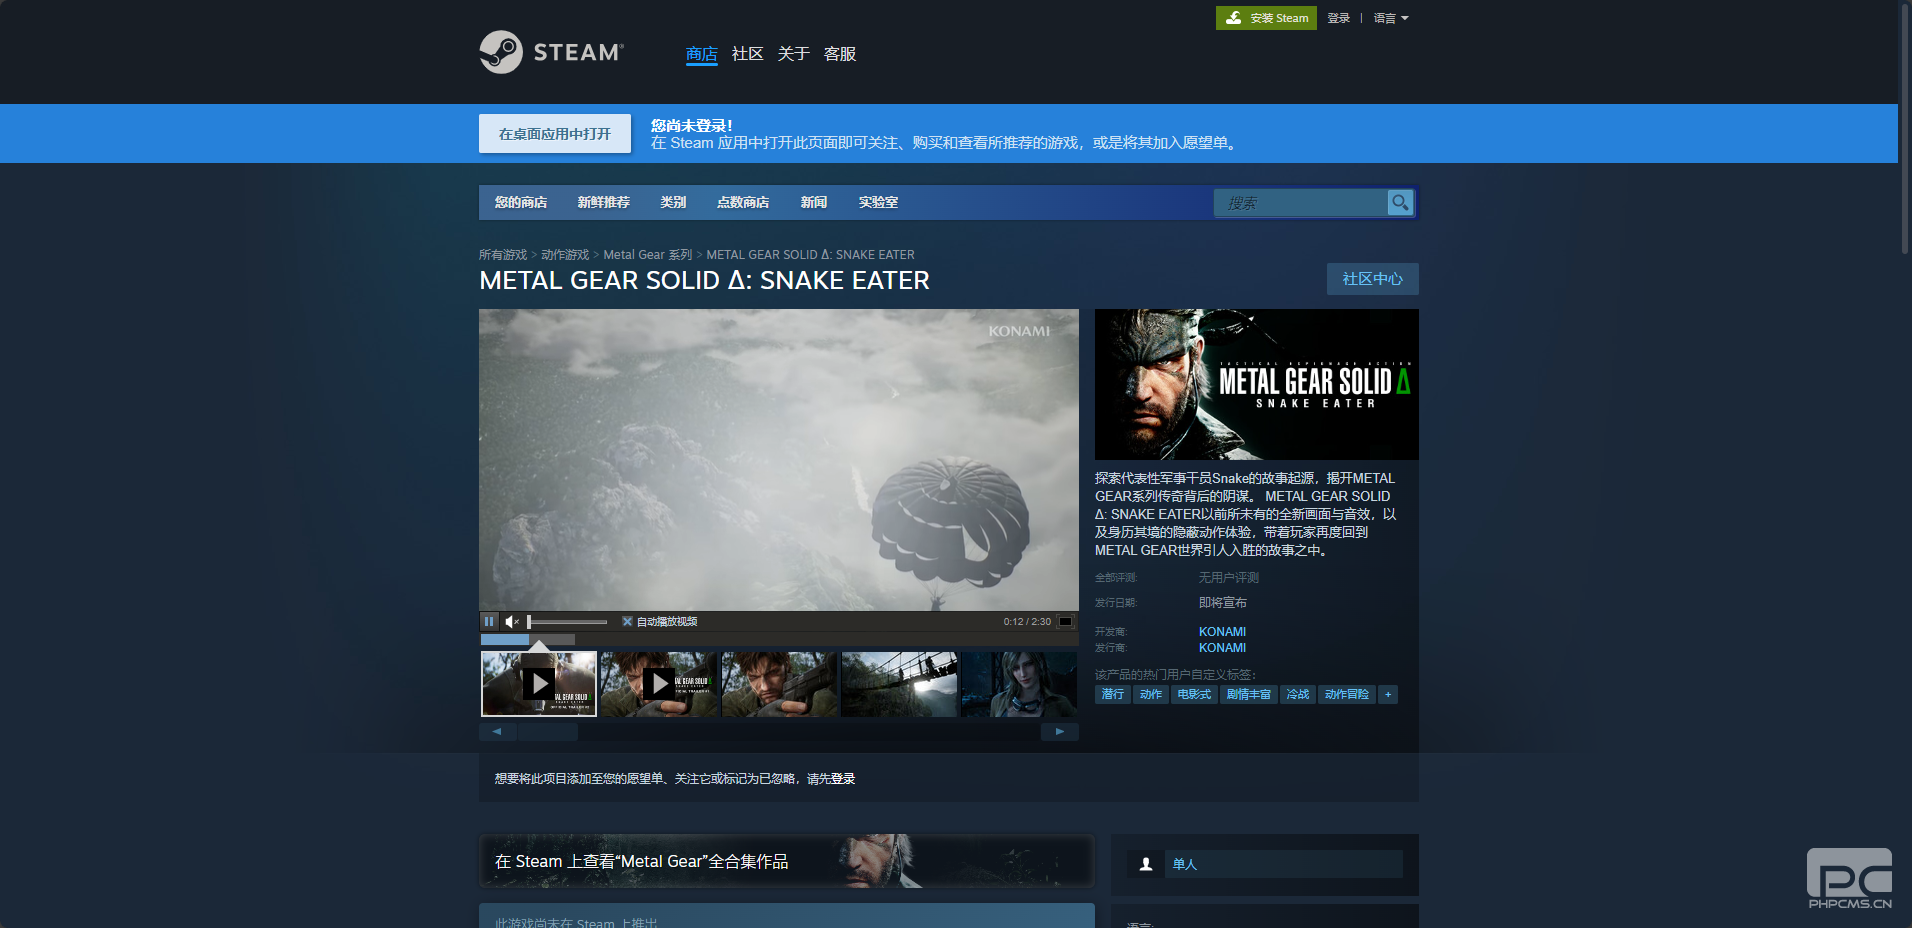Screen dimensions: 1912x928
Task: Open the KONAMI developer link
Action: pyautogui.click(x=1222, y=632)
